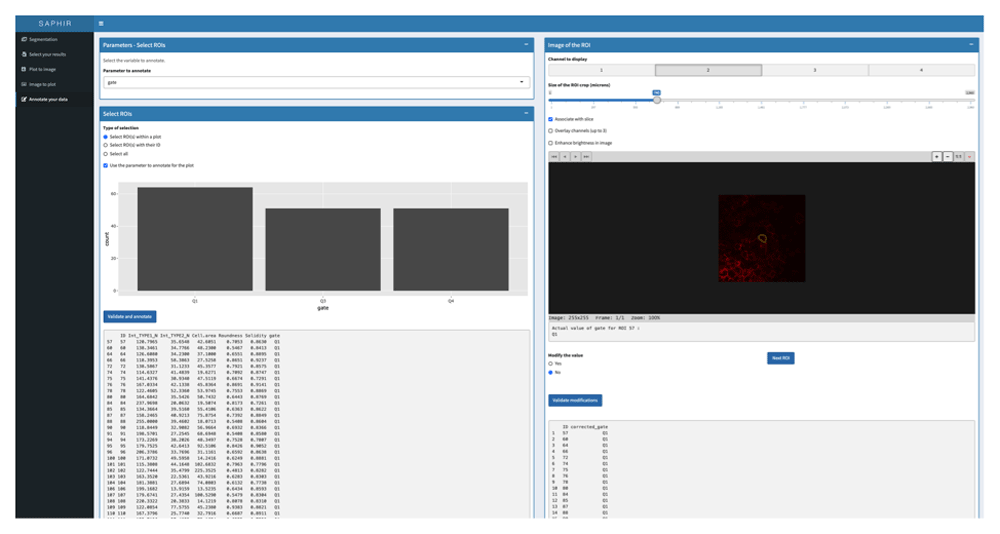Go to previous frame in image viewer
Screen dimensions: 1000x534
click(565, 157)
